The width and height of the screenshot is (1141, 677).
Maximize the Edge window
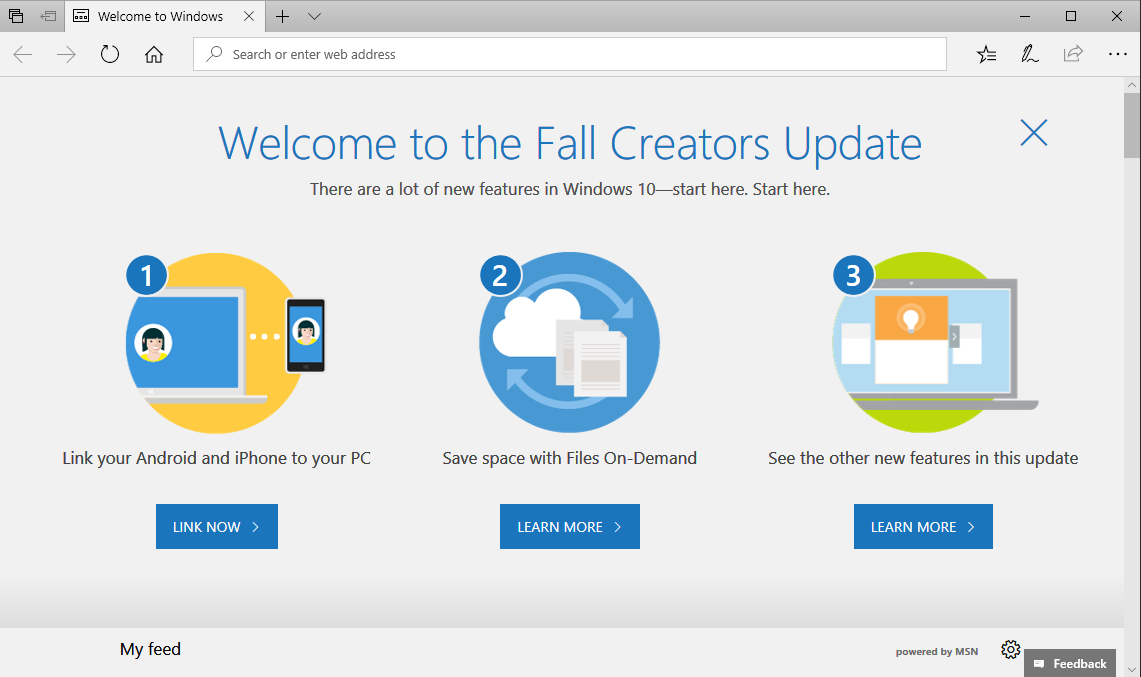coord(1071,16)
